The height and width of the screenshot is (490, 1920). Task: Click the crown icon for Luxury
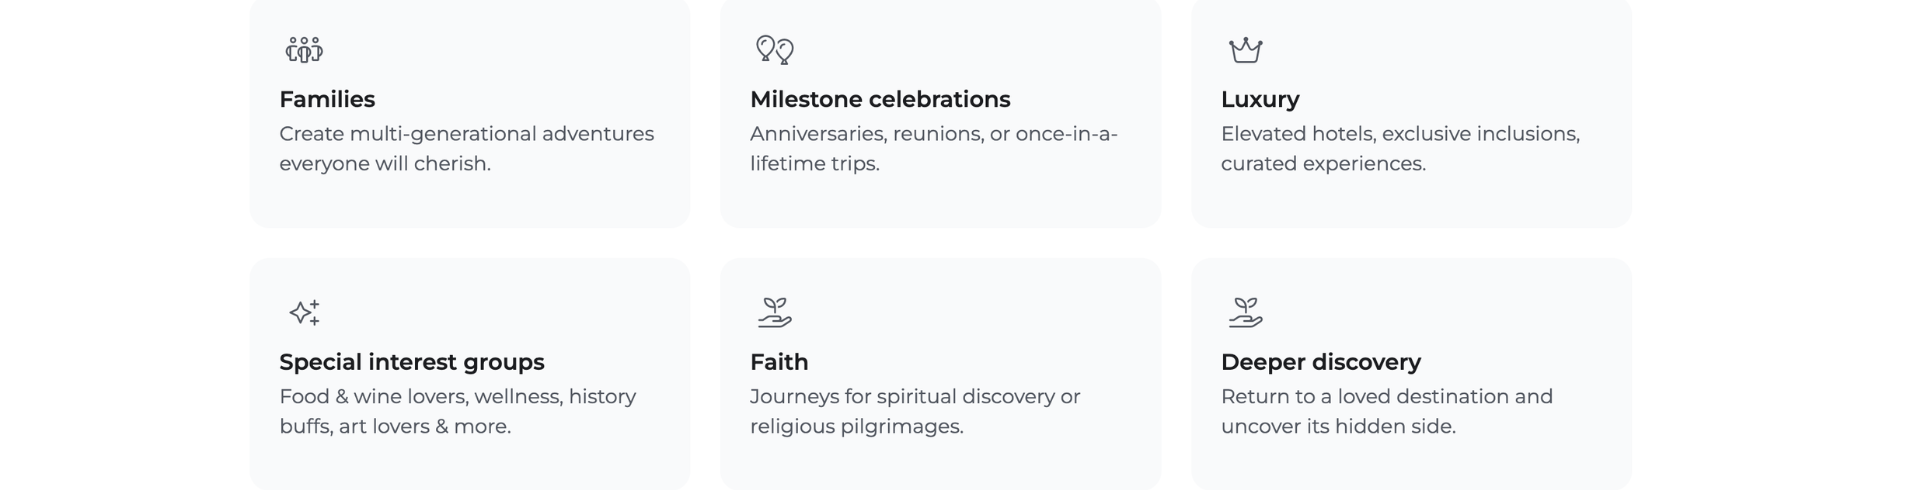click(1245, 50)
